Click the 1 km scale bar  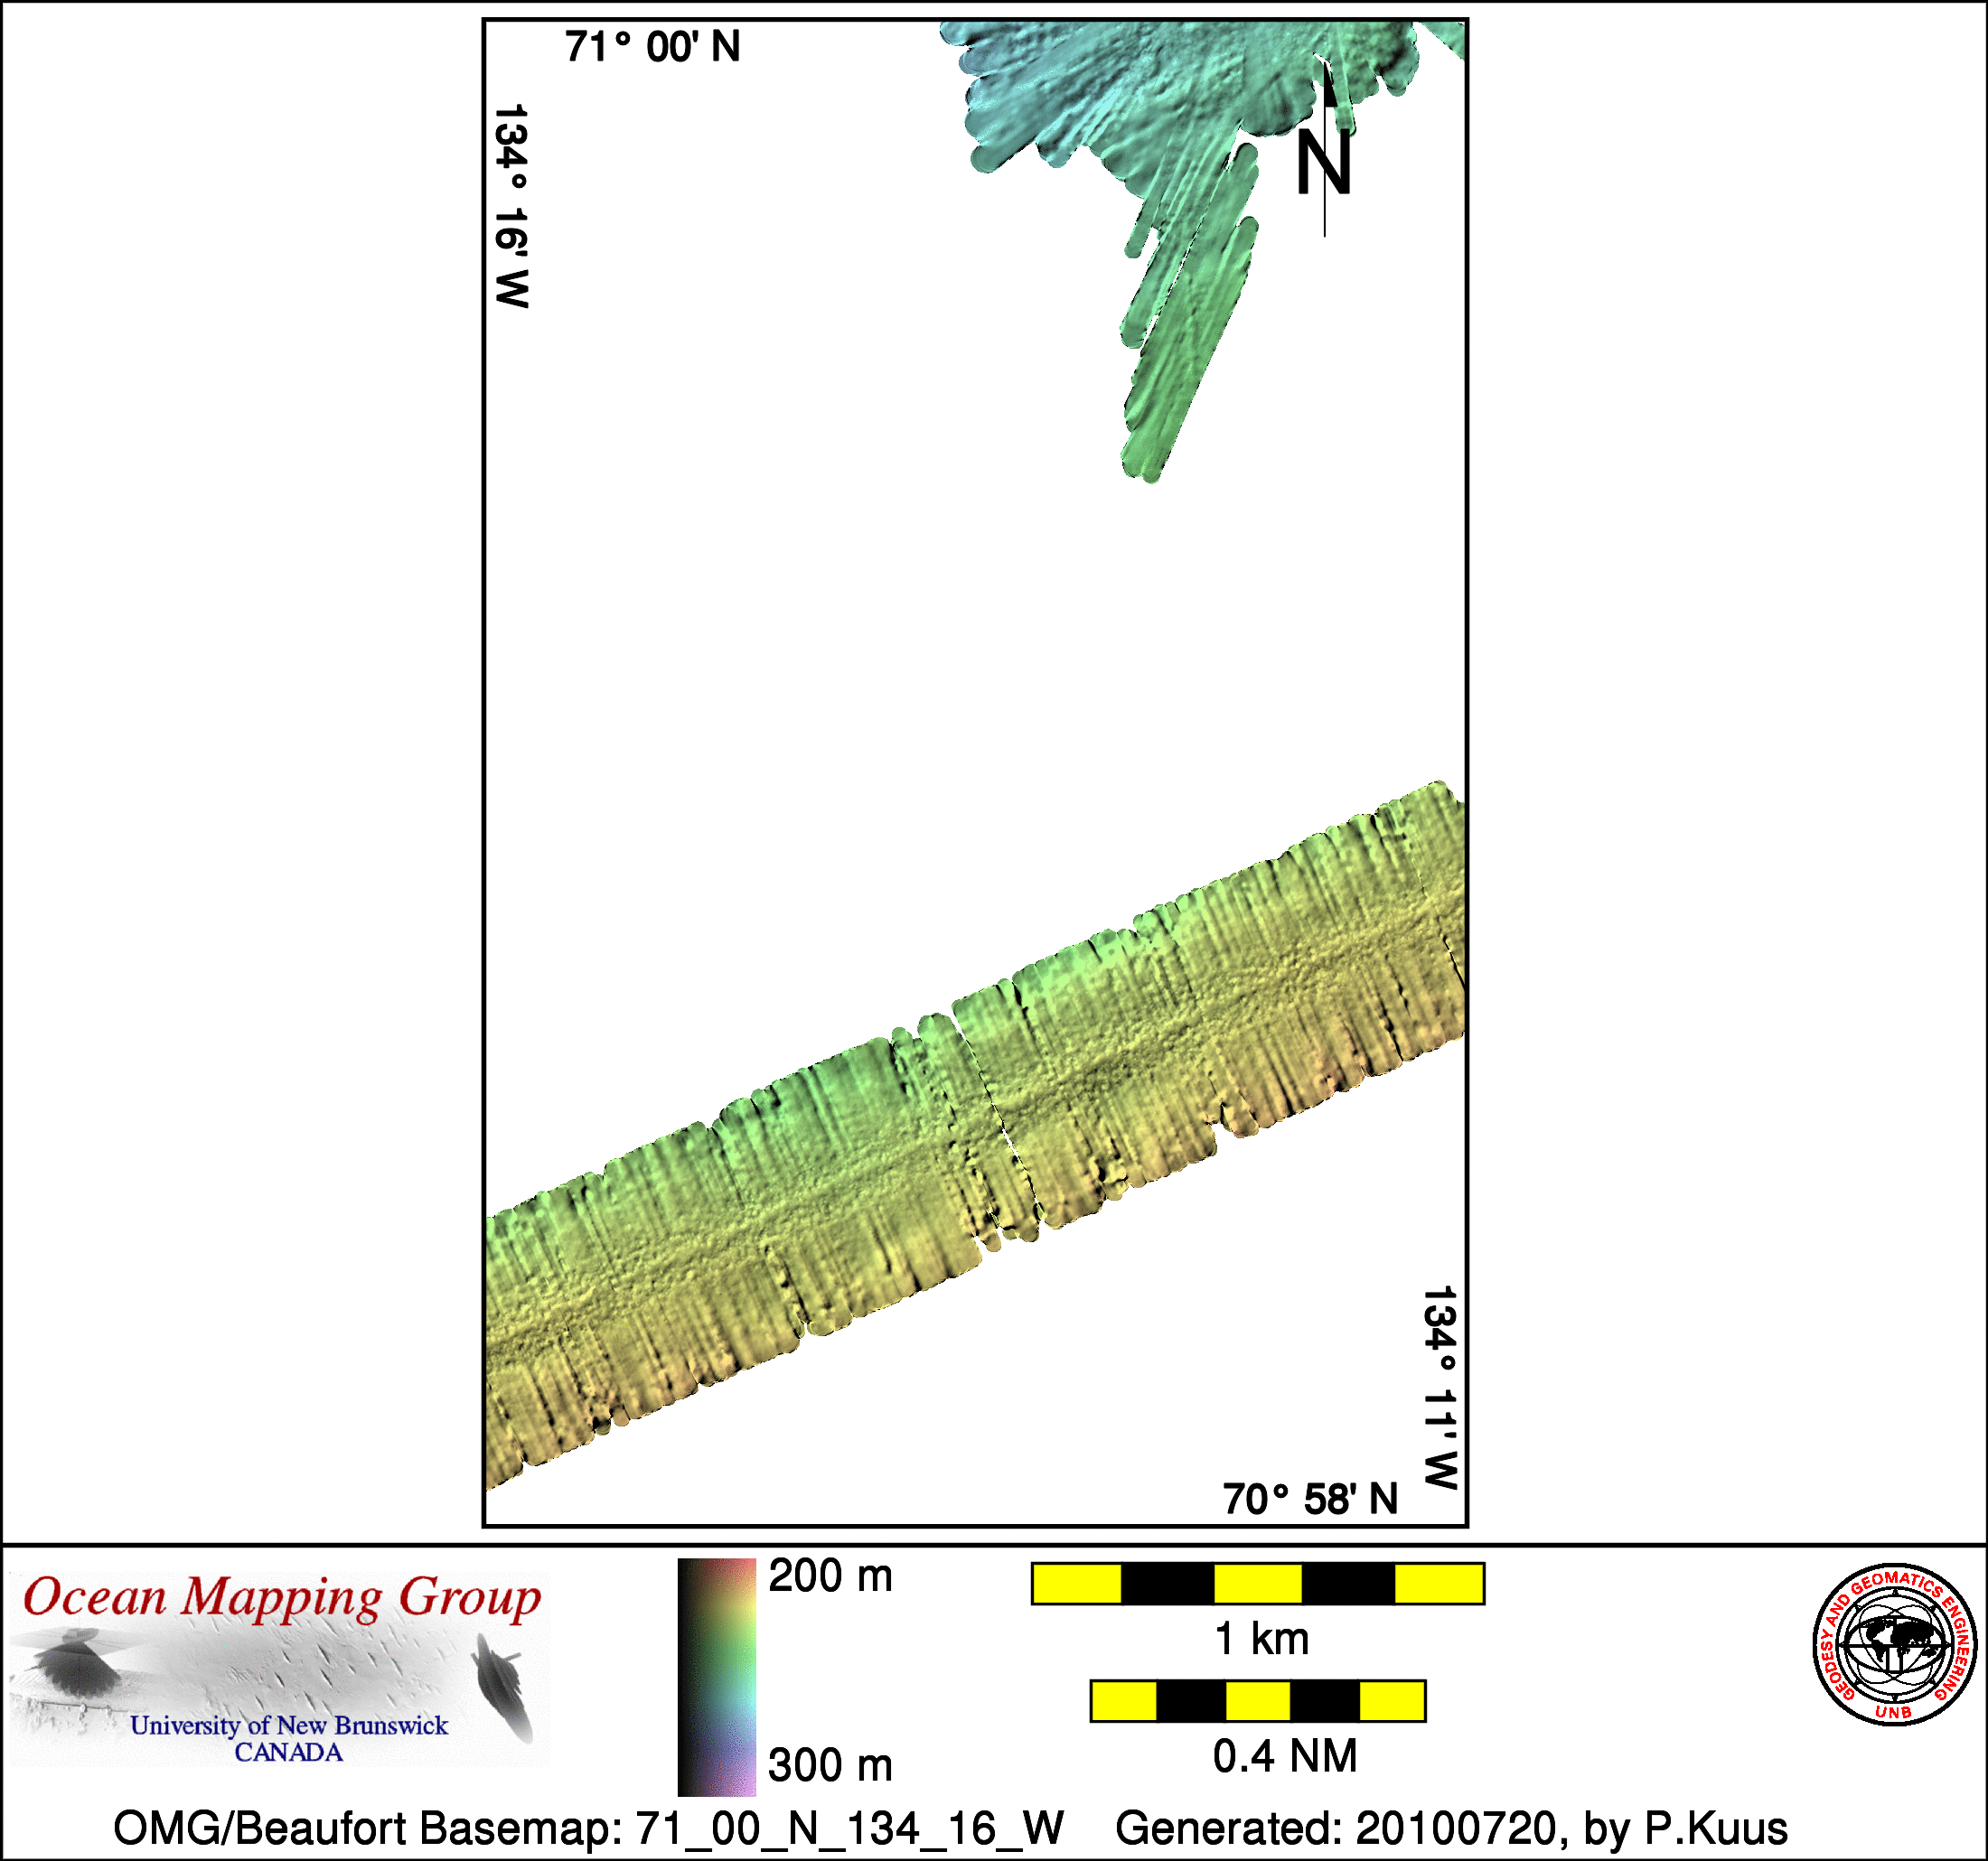point(1257,1584)
